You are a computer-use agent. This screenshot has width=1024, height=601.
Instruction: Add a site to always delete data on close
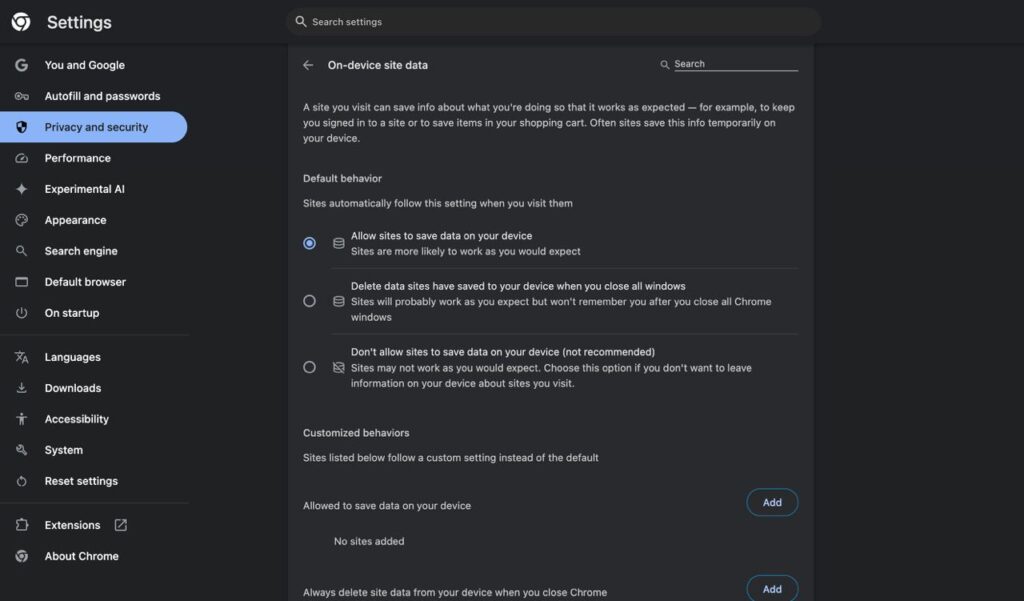pyautogui.click(x=772, y=589)
